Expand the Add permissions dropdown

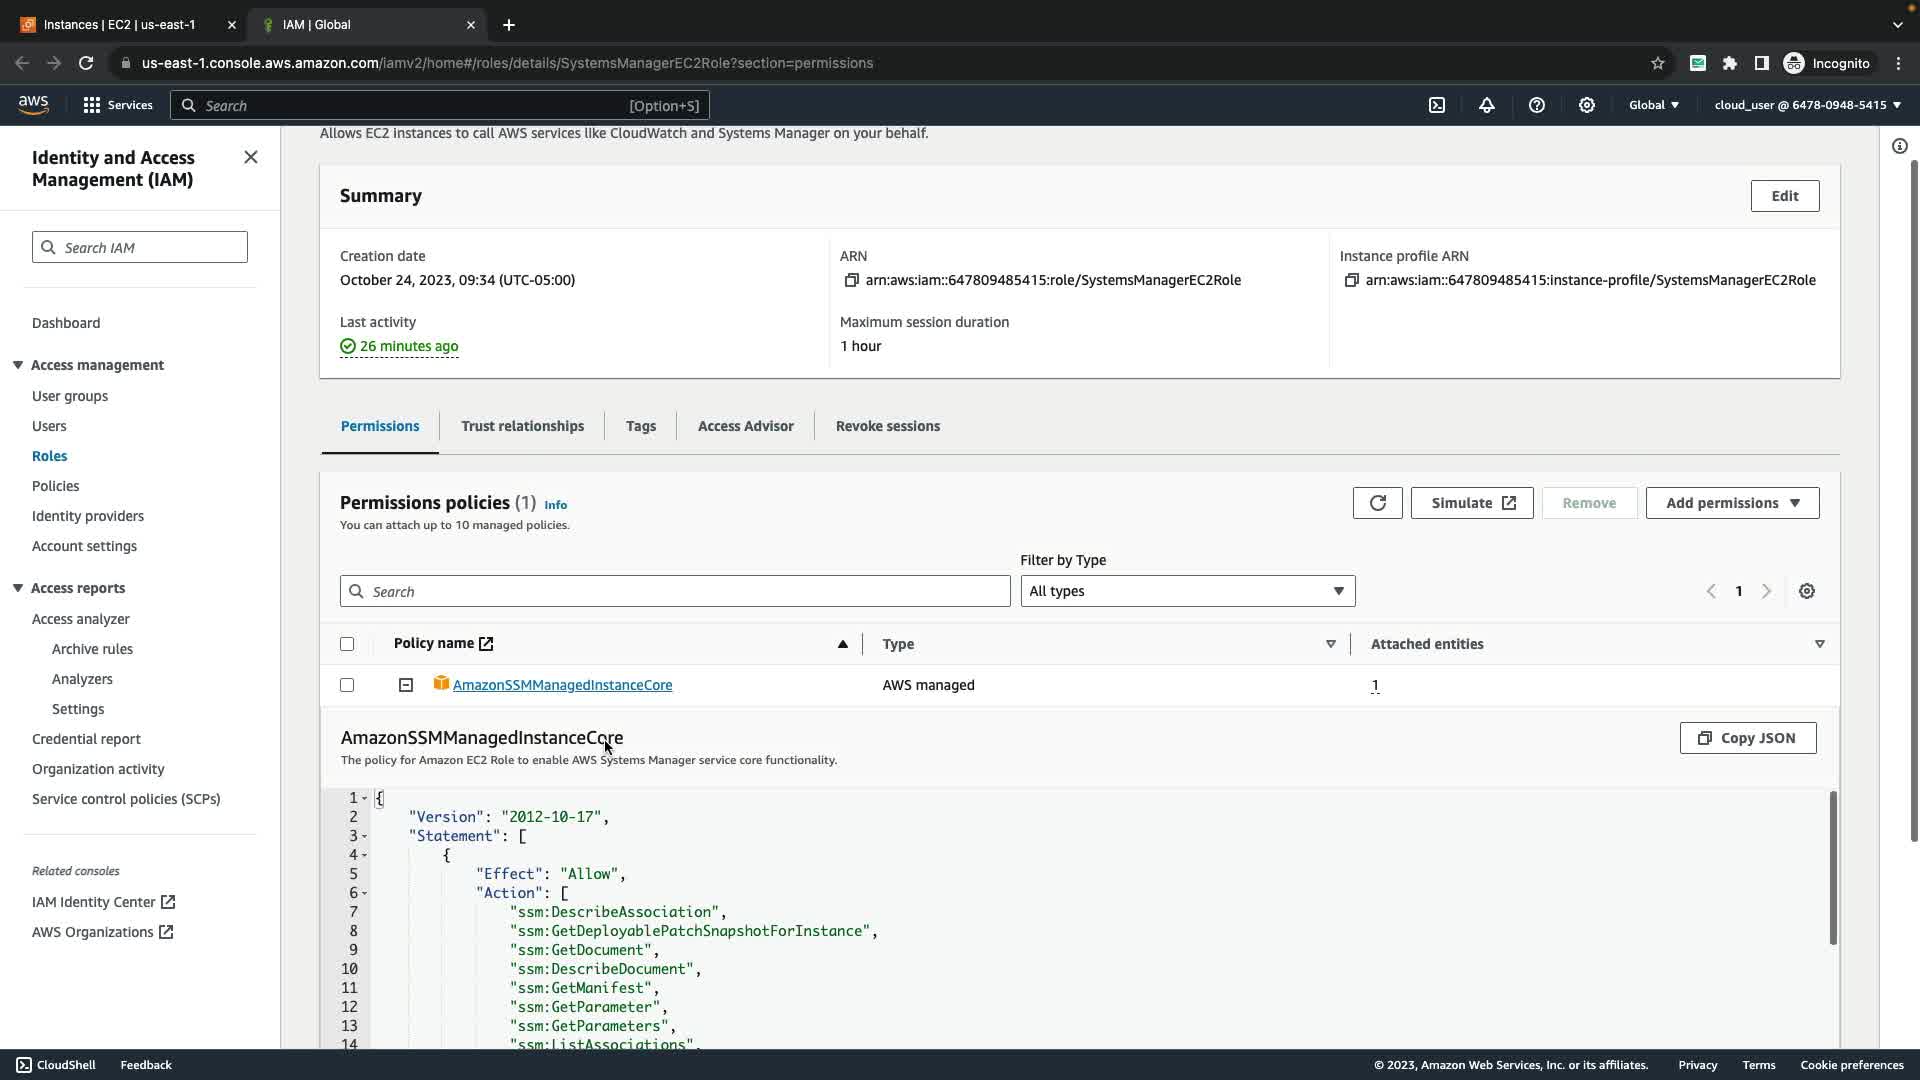point(1732,503)
